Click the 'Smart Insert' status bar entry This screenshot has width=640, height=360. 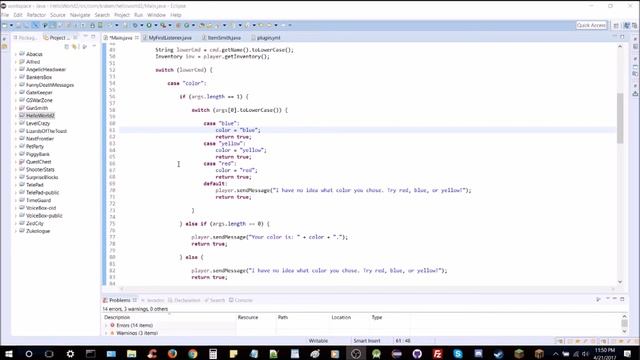click(367, 340)
